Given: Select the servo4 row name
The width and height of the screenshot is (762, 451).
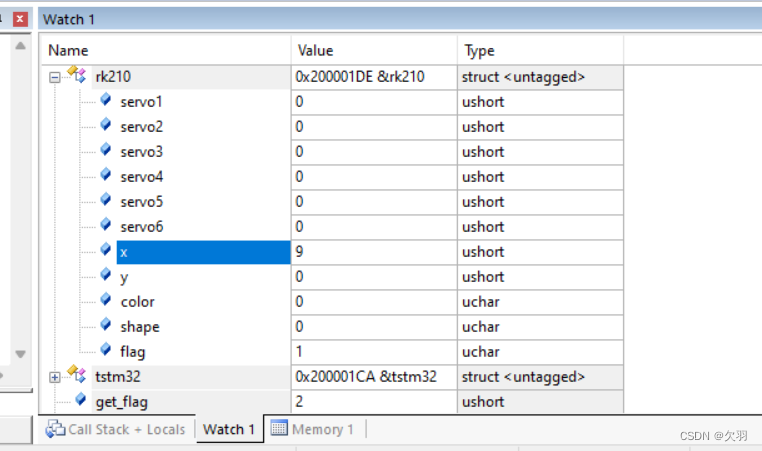Looking at the screenshot, I should 141,177.
